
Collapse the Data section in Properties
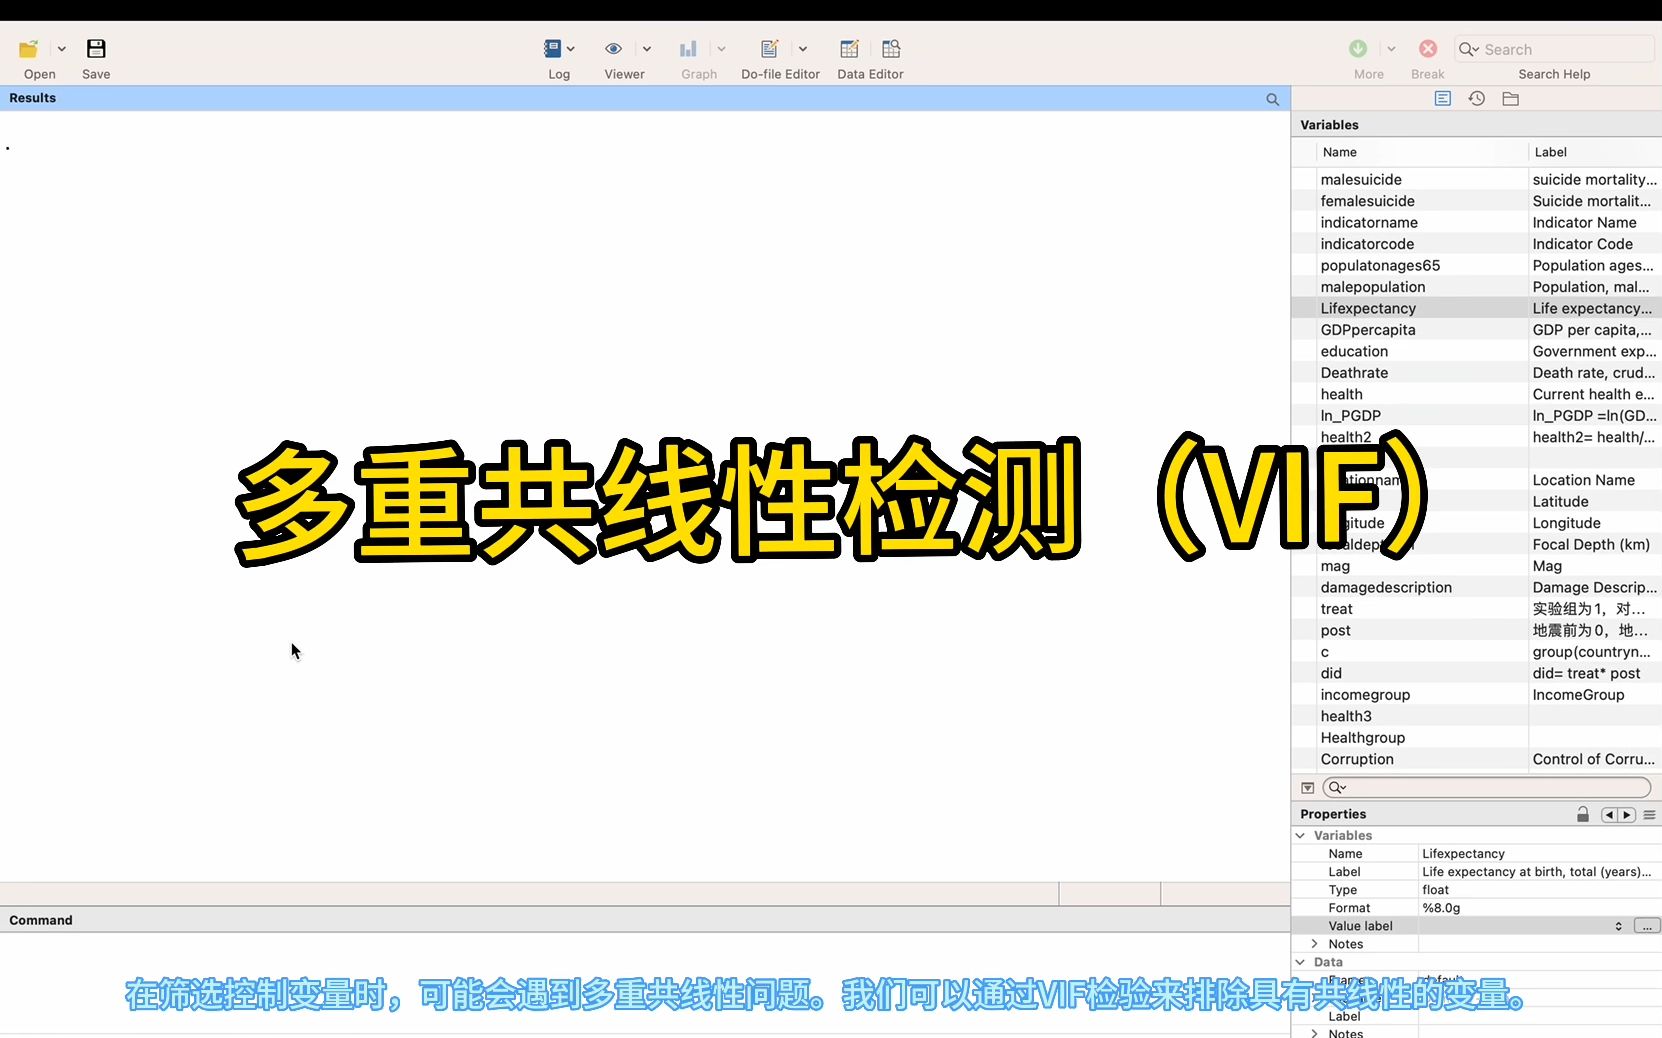(1301, 962)
